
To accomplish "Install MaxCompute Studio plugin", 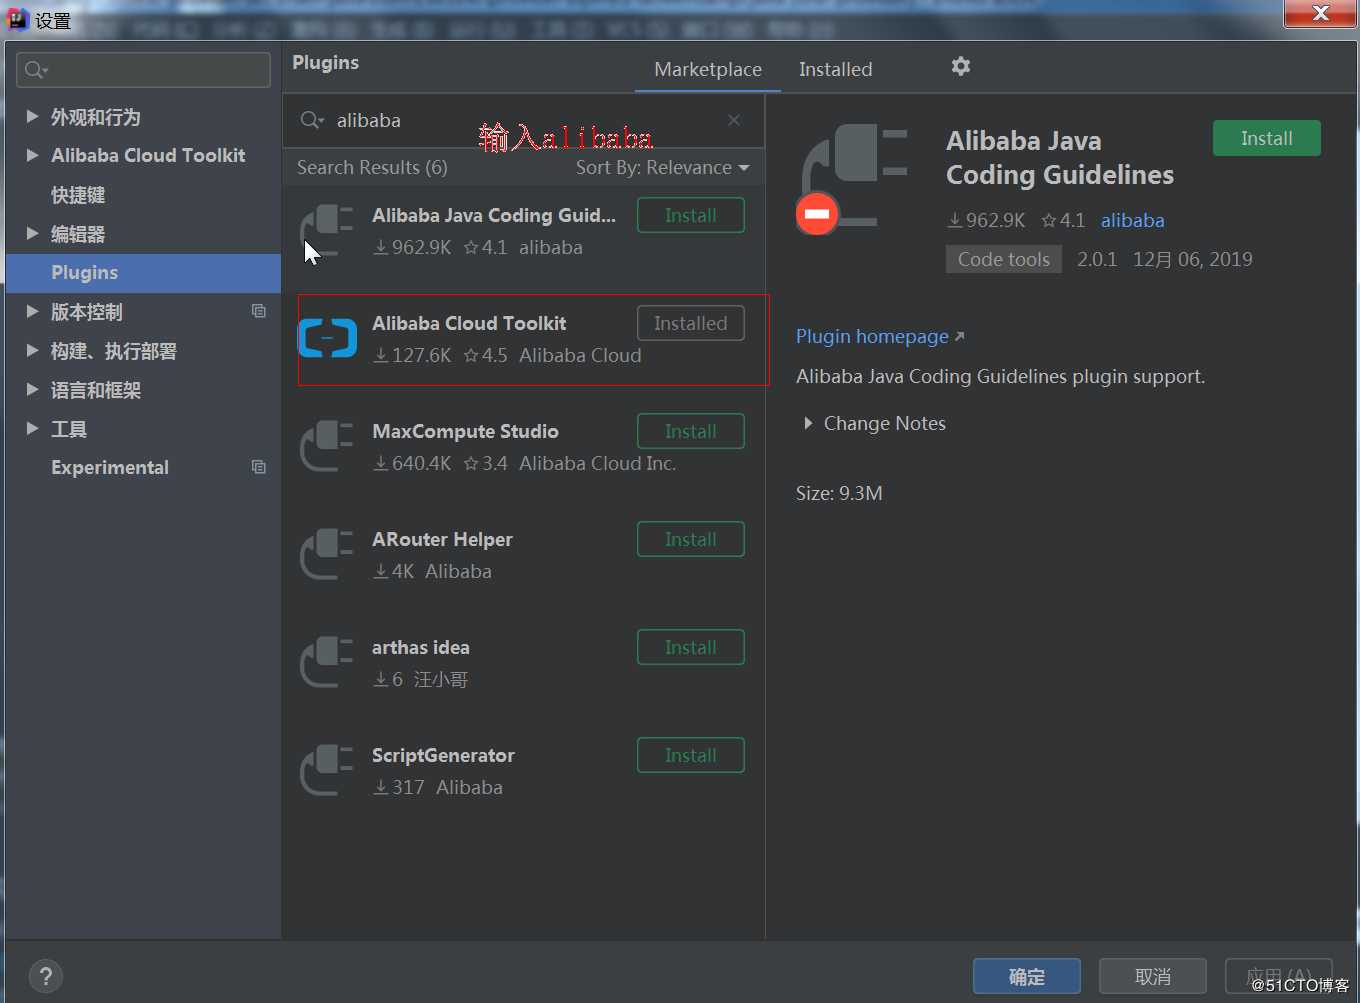I will 691,431.
